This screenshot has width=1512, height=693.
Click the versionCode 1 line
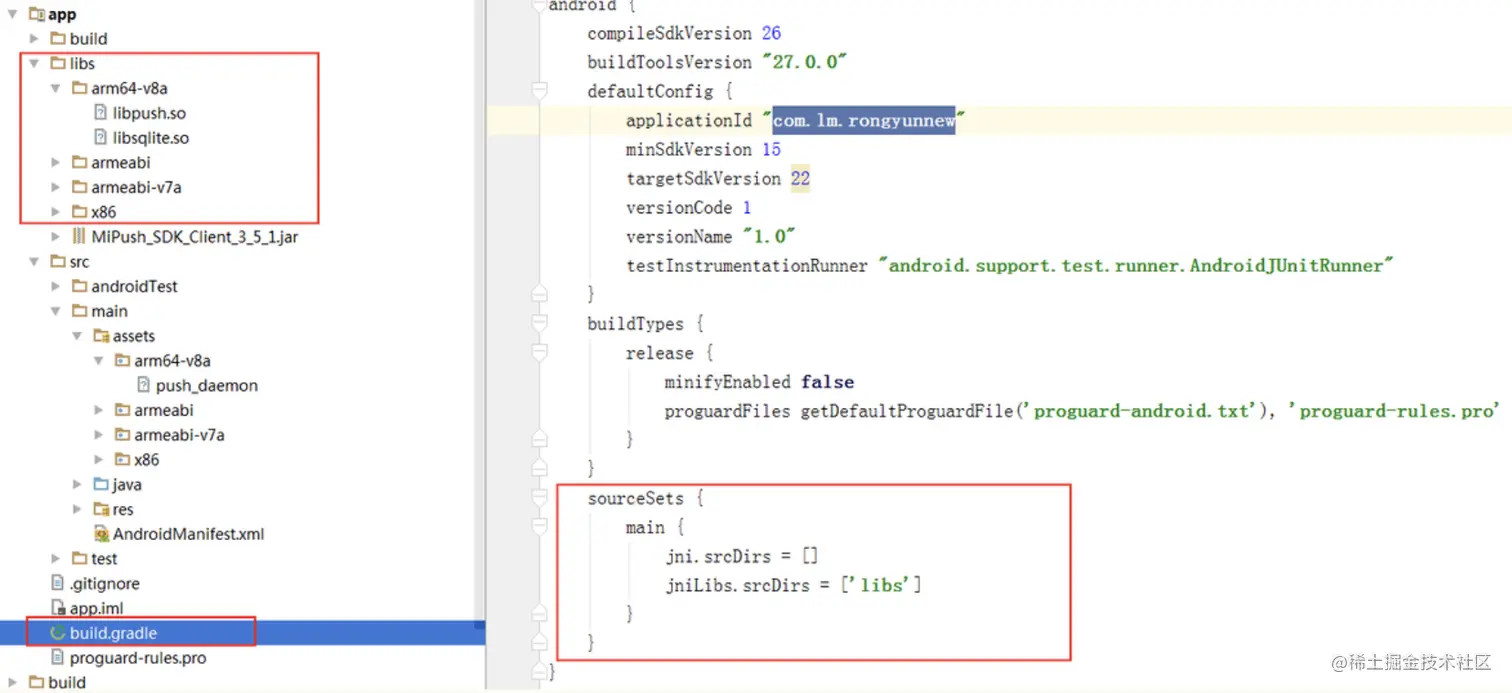tap(688, 207)
